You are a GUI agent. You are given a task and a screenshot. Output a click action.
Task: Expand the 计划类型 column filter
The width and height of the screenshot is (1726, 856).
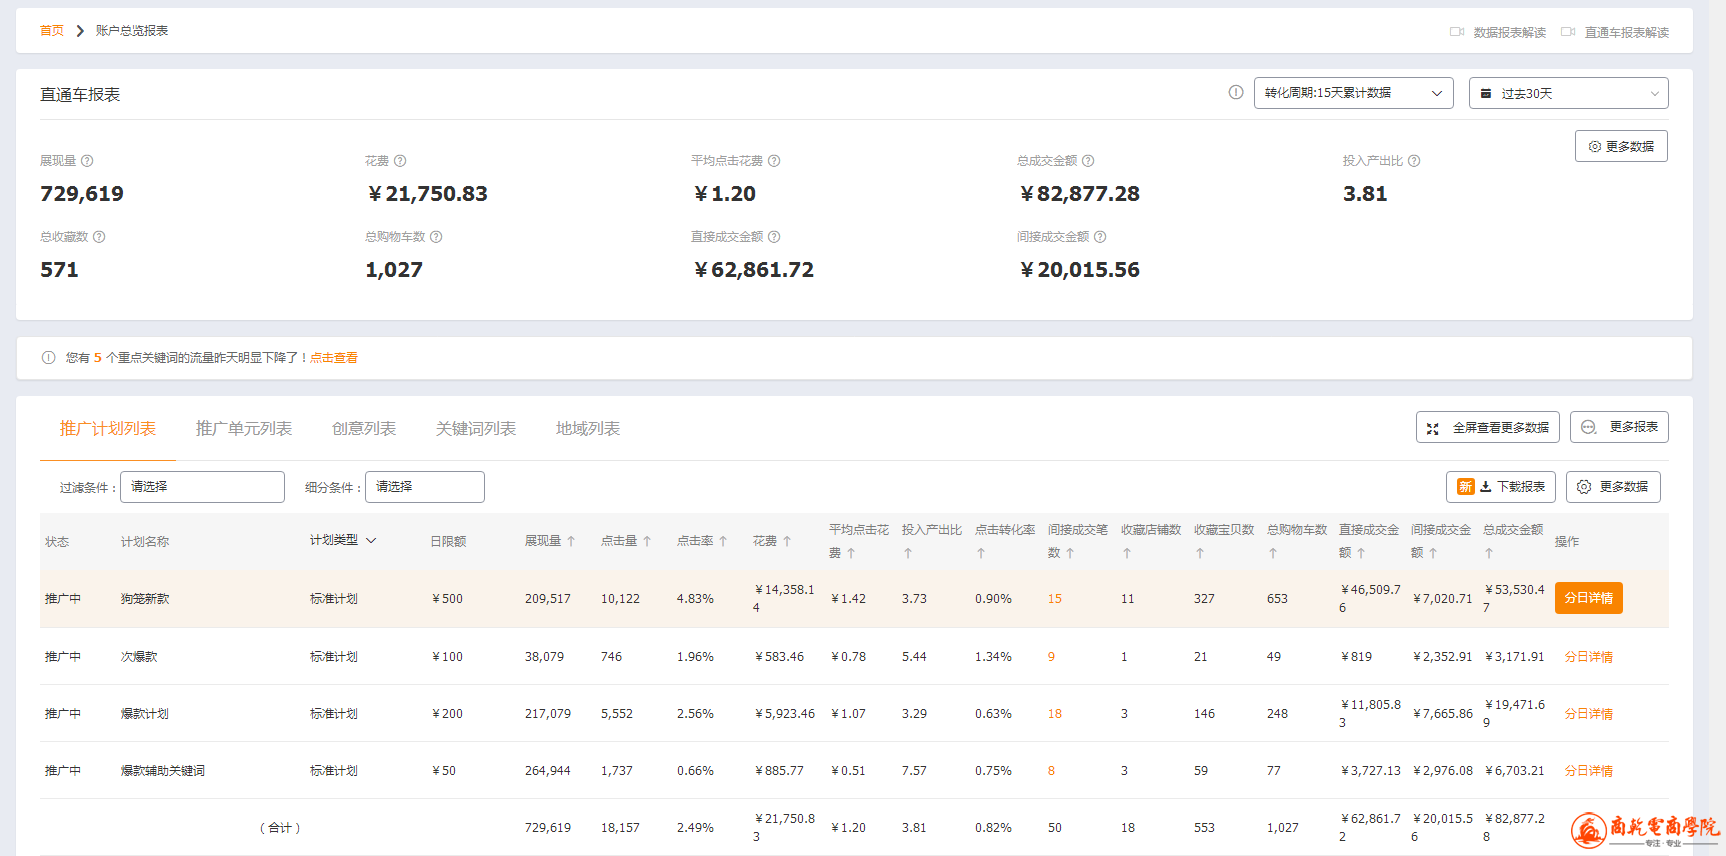(371, 541)
